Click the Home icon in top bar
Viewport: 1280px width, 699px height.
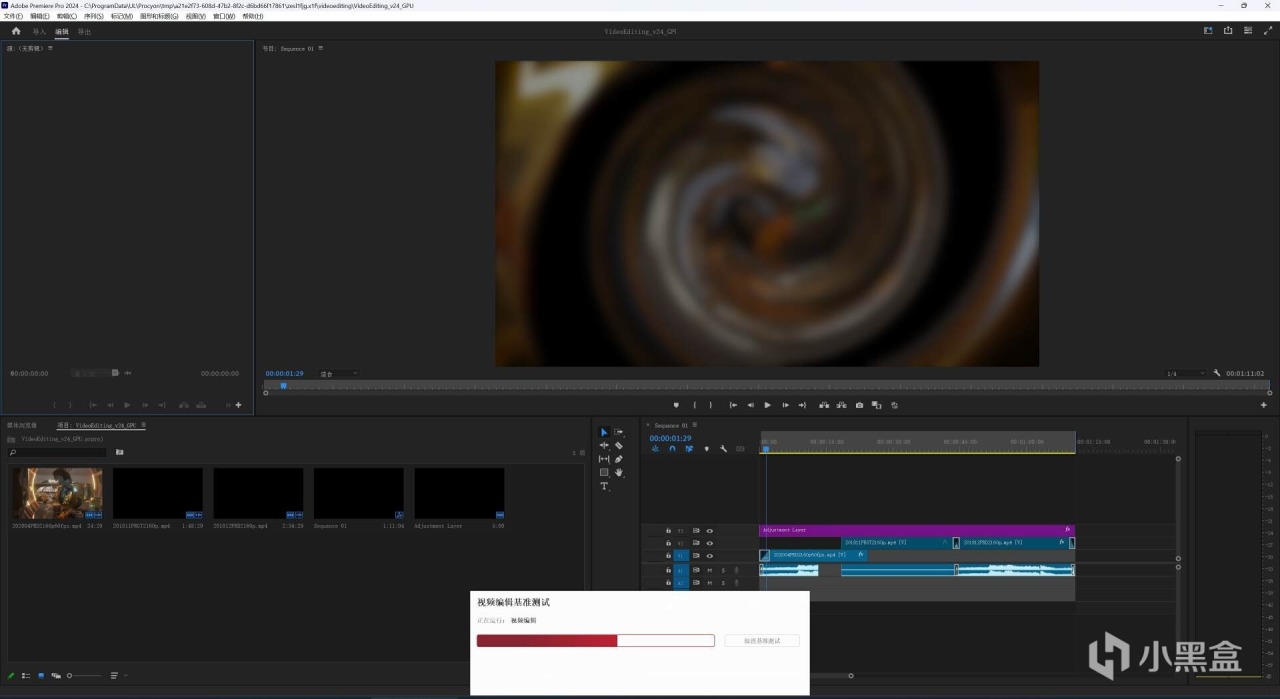(16, 31)
